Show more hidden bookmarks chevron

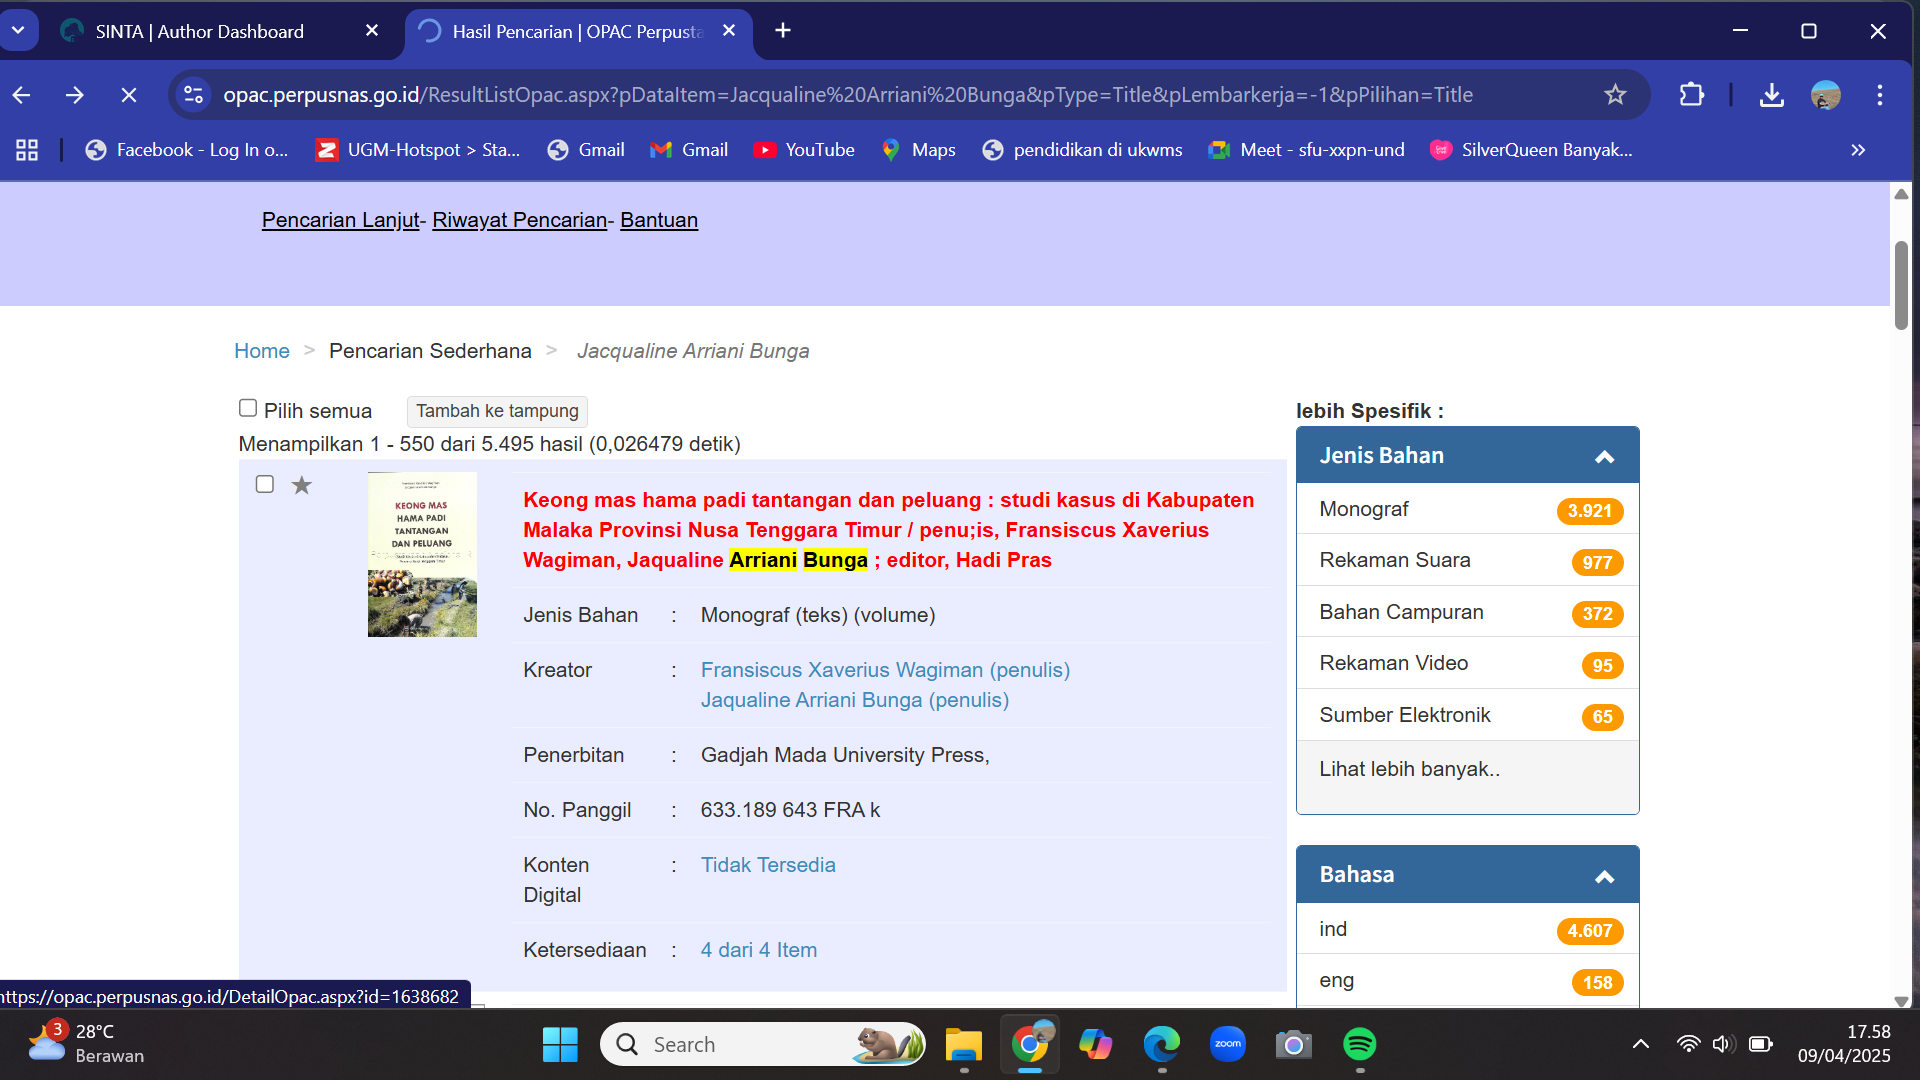[1858, 150]
